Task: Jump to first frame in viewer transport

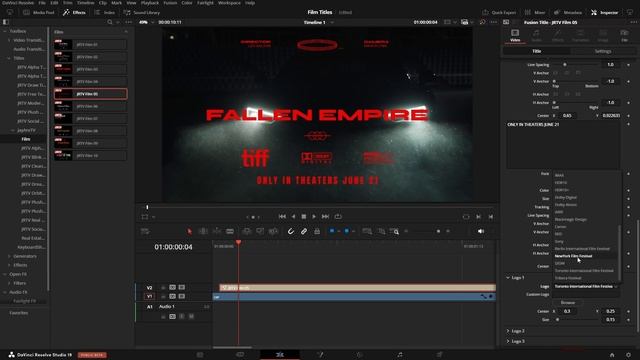Action: point(282,216)
